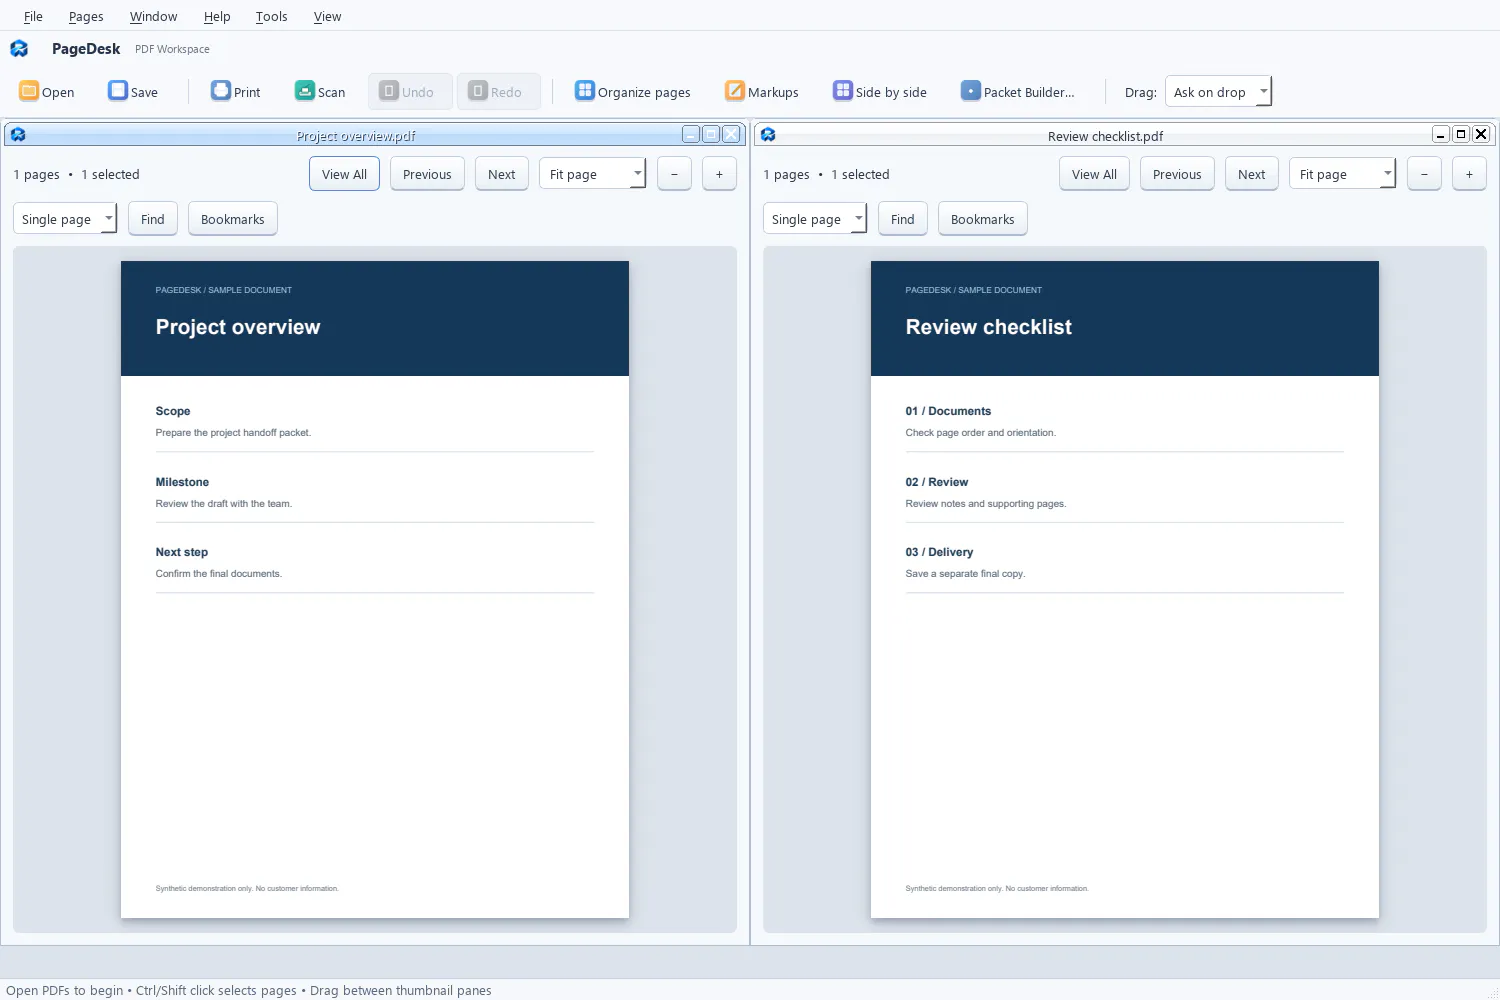1500x1000 pixels.
Task: Open the Help menu
Action: [217, 16]
